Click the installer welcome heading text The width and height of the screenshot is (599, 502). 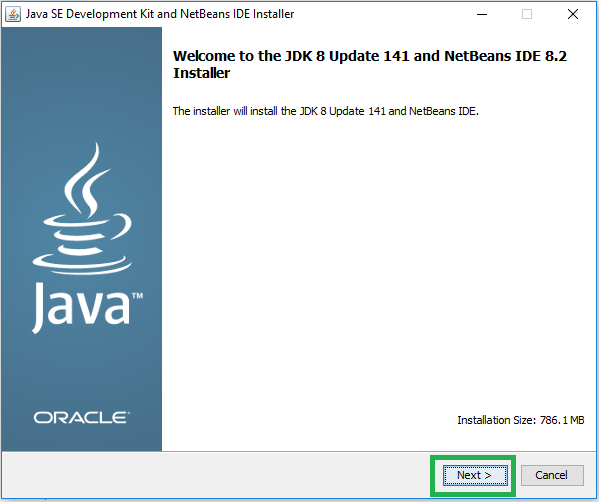click(x=370, y=64)
